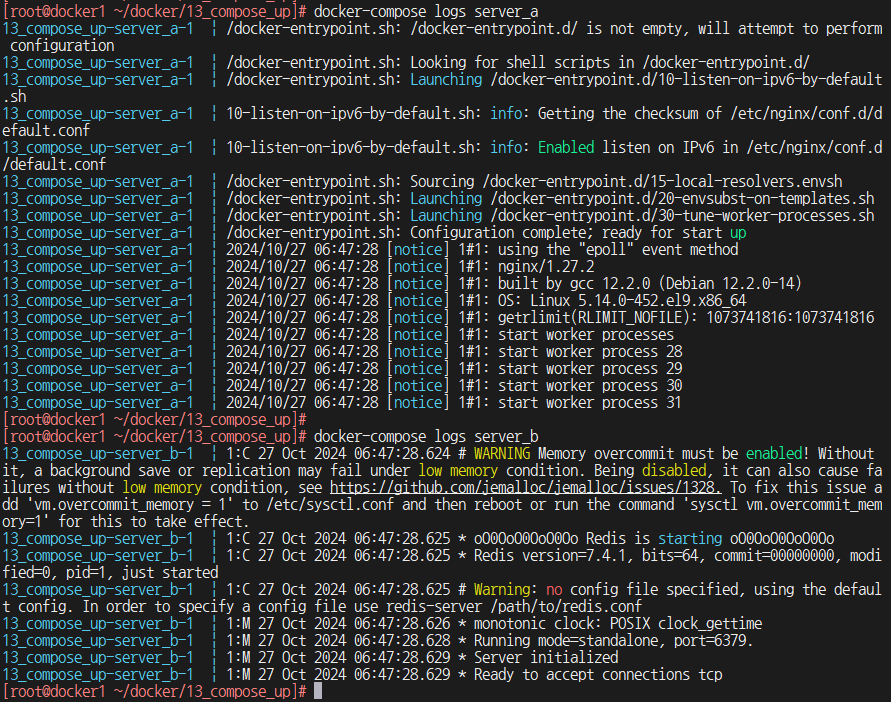
Task: Click 'using the "epoll" event method' text
Action: (x=618, y=250)
